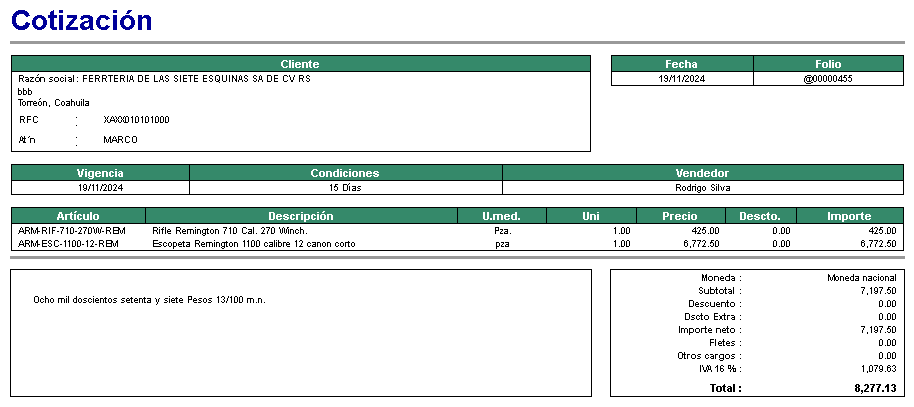The width and height of the screenshot is (914, 407).
Task: Select the date under the Fecha header
Action: point(682,79)
